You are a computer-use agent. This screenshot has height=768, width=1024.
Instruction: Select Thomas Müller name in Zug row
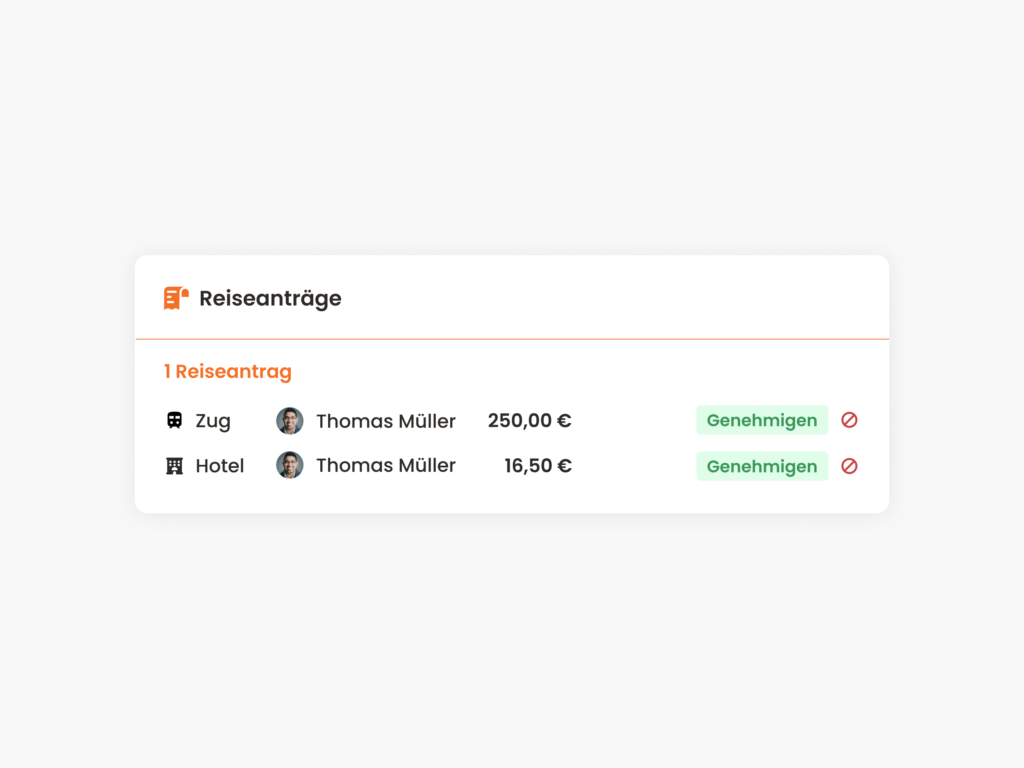click(x=386, y=421)
